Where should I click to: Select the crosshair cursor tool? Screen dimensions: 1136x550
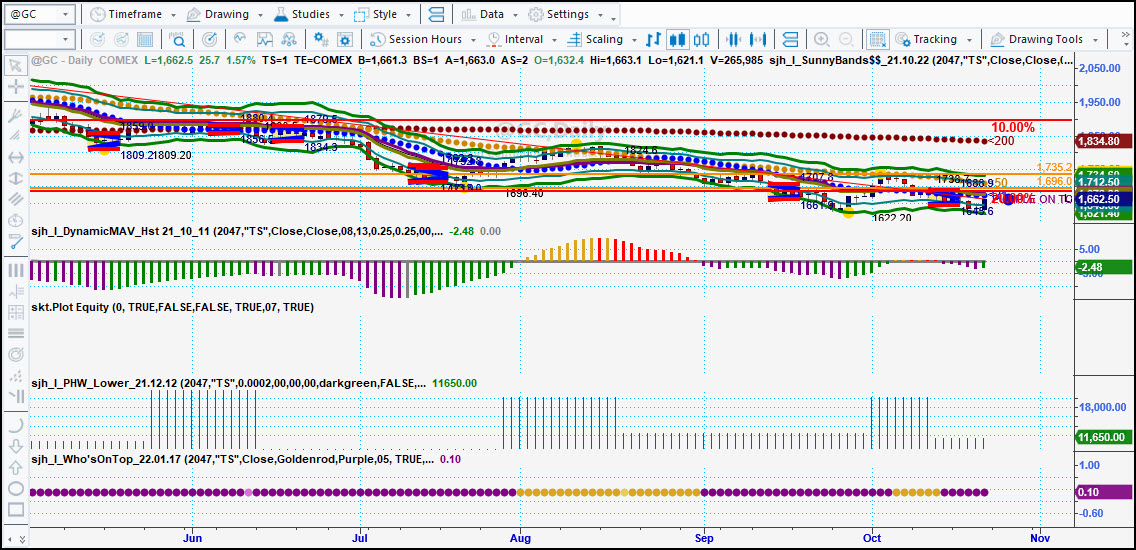pos(14,87)
